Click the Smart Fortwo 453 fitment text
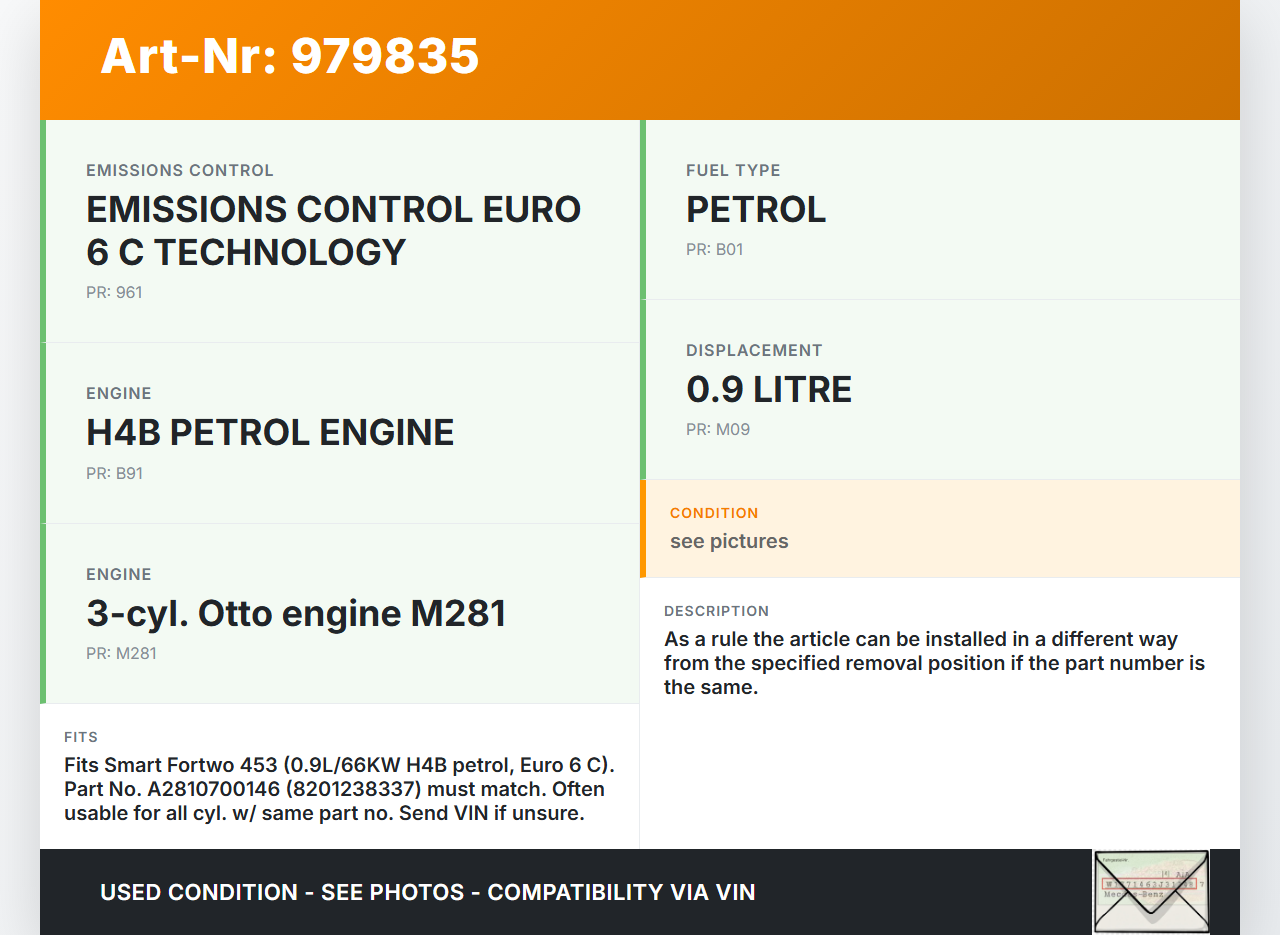This screenshot has width=1280, height=935. point(339,789)
